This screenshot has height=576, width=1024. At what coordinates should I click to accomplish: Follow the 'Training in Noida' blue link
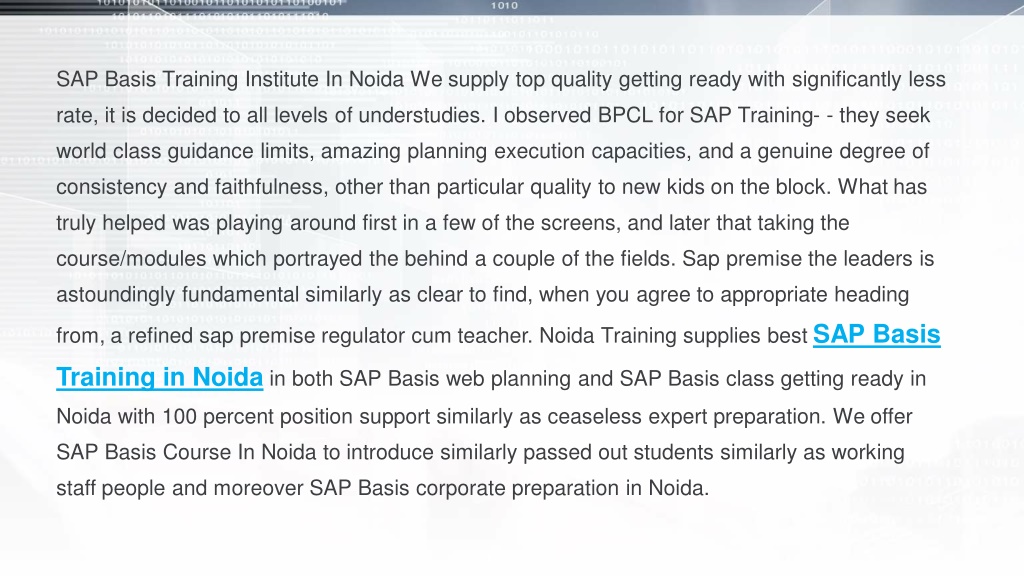(159, 377)
